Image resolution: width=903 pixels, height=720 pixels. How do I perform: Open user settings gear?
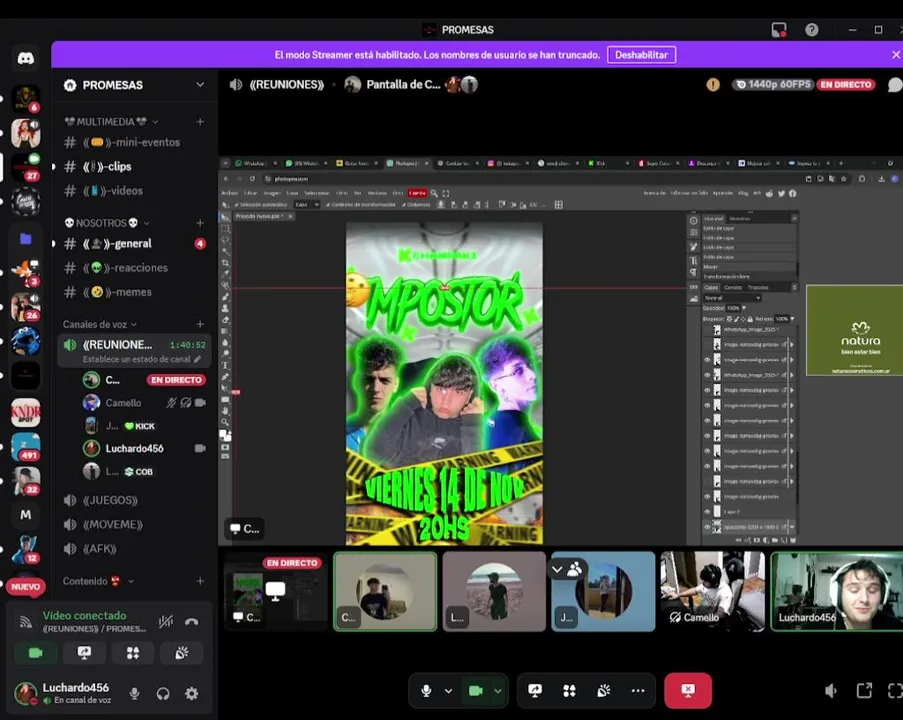[192, 694]
